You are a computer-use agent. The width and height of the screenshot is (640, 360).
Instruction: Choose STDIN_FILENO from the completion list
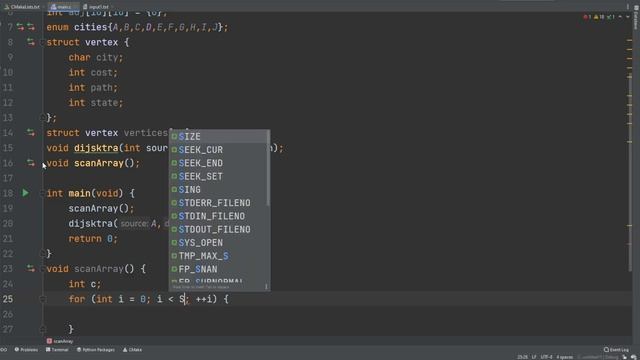[x=219, y=216]
